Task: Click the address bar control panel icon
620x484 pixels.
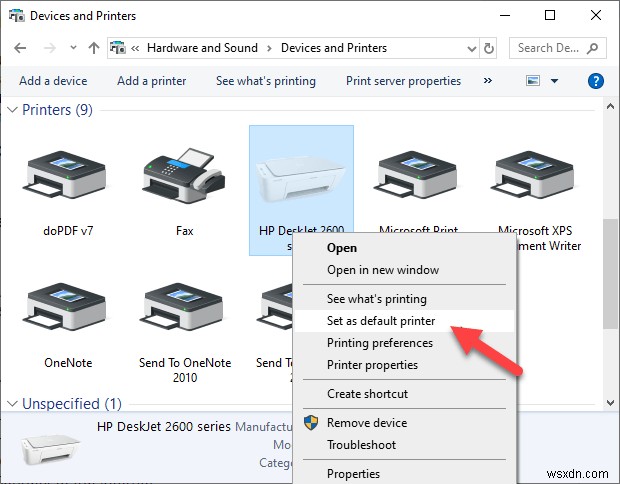Action: 118,48
